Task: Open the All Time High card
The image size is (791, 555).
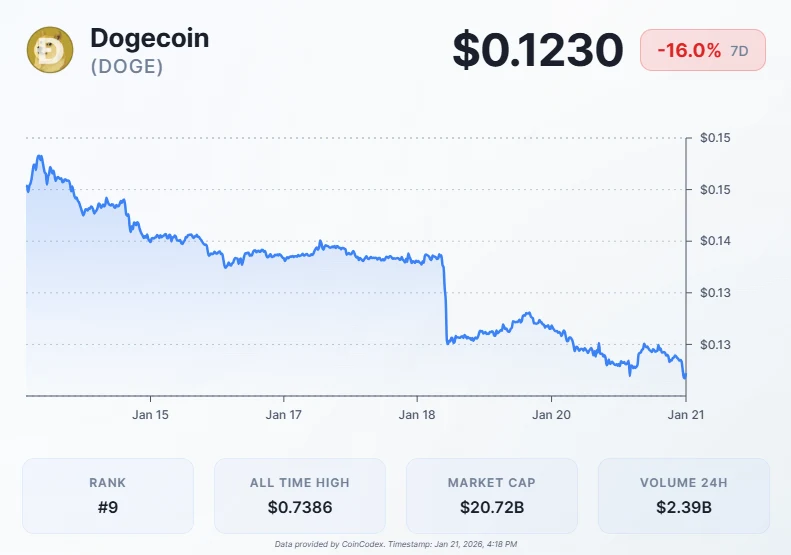Action: coord(300,496)
